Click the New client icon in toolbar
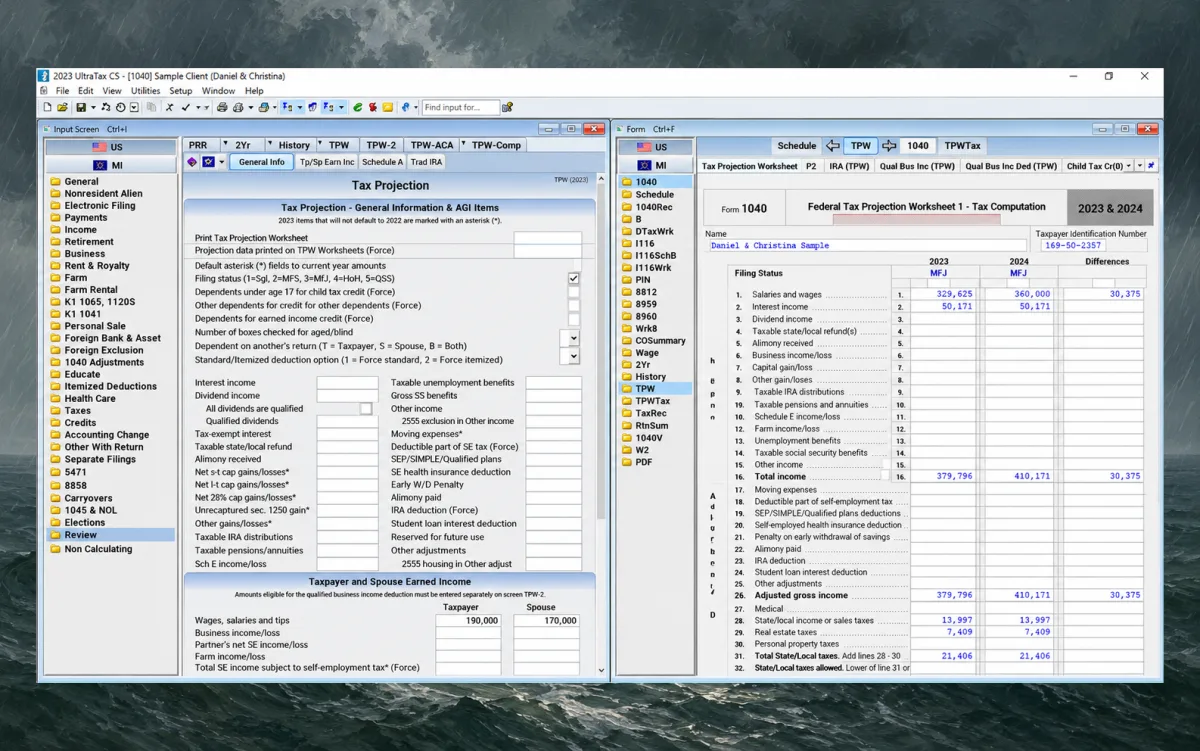The width and height of the screenshot is (1200, 751). (x=46, y=107)
